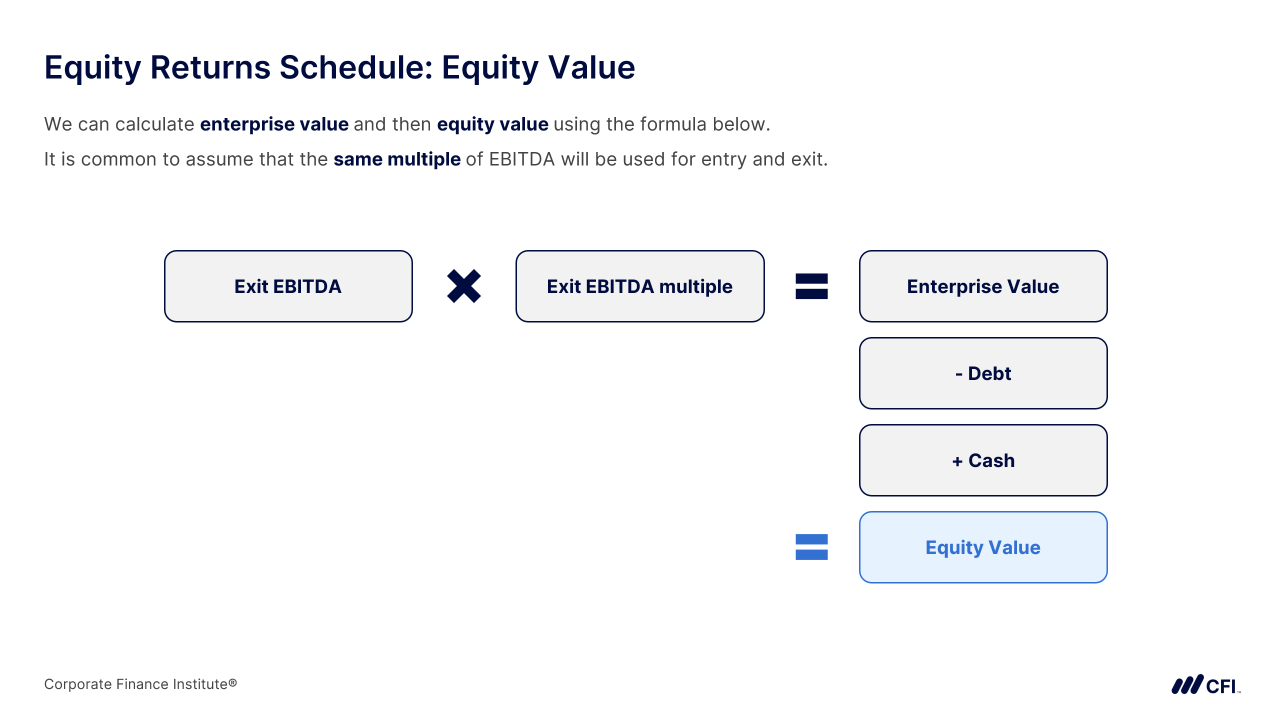Click bold 'equity value' in first sentence
The width and height of the screenshot is (1280, 720).
tap(492, 125)
